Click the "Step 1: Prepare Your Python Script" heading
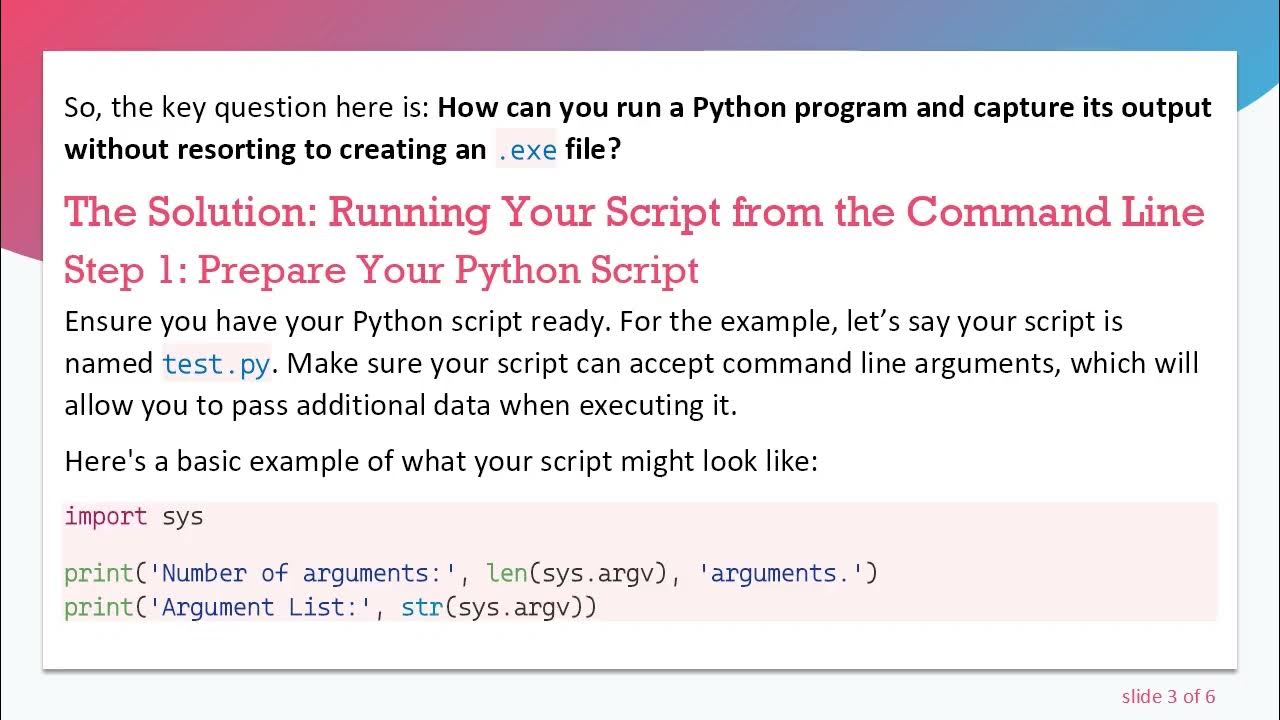This screenshot has height=720, width=1280. click(x=381, y=270)
